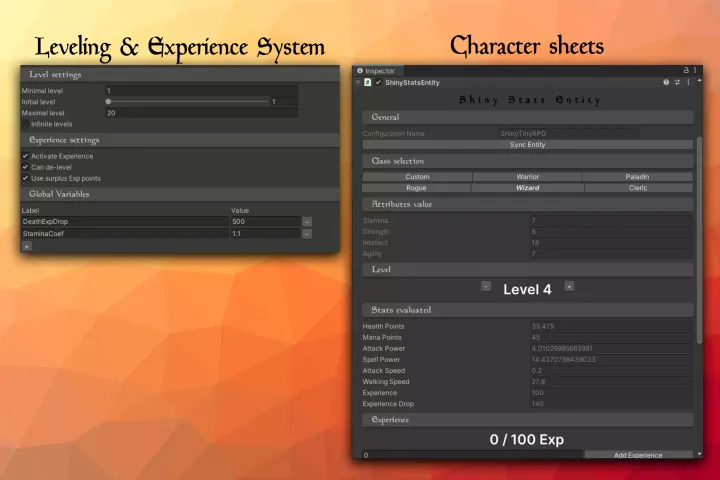
Task: Click the Class selection header
Action: coord(528,161)
